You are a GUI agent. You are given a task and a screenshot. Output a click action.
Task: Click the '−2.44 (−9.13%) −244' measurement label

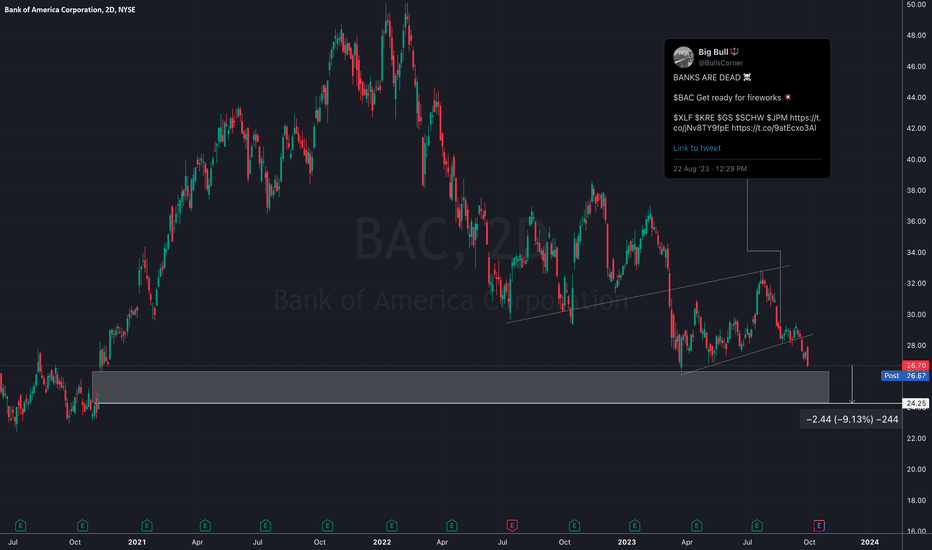pos(852,419)
